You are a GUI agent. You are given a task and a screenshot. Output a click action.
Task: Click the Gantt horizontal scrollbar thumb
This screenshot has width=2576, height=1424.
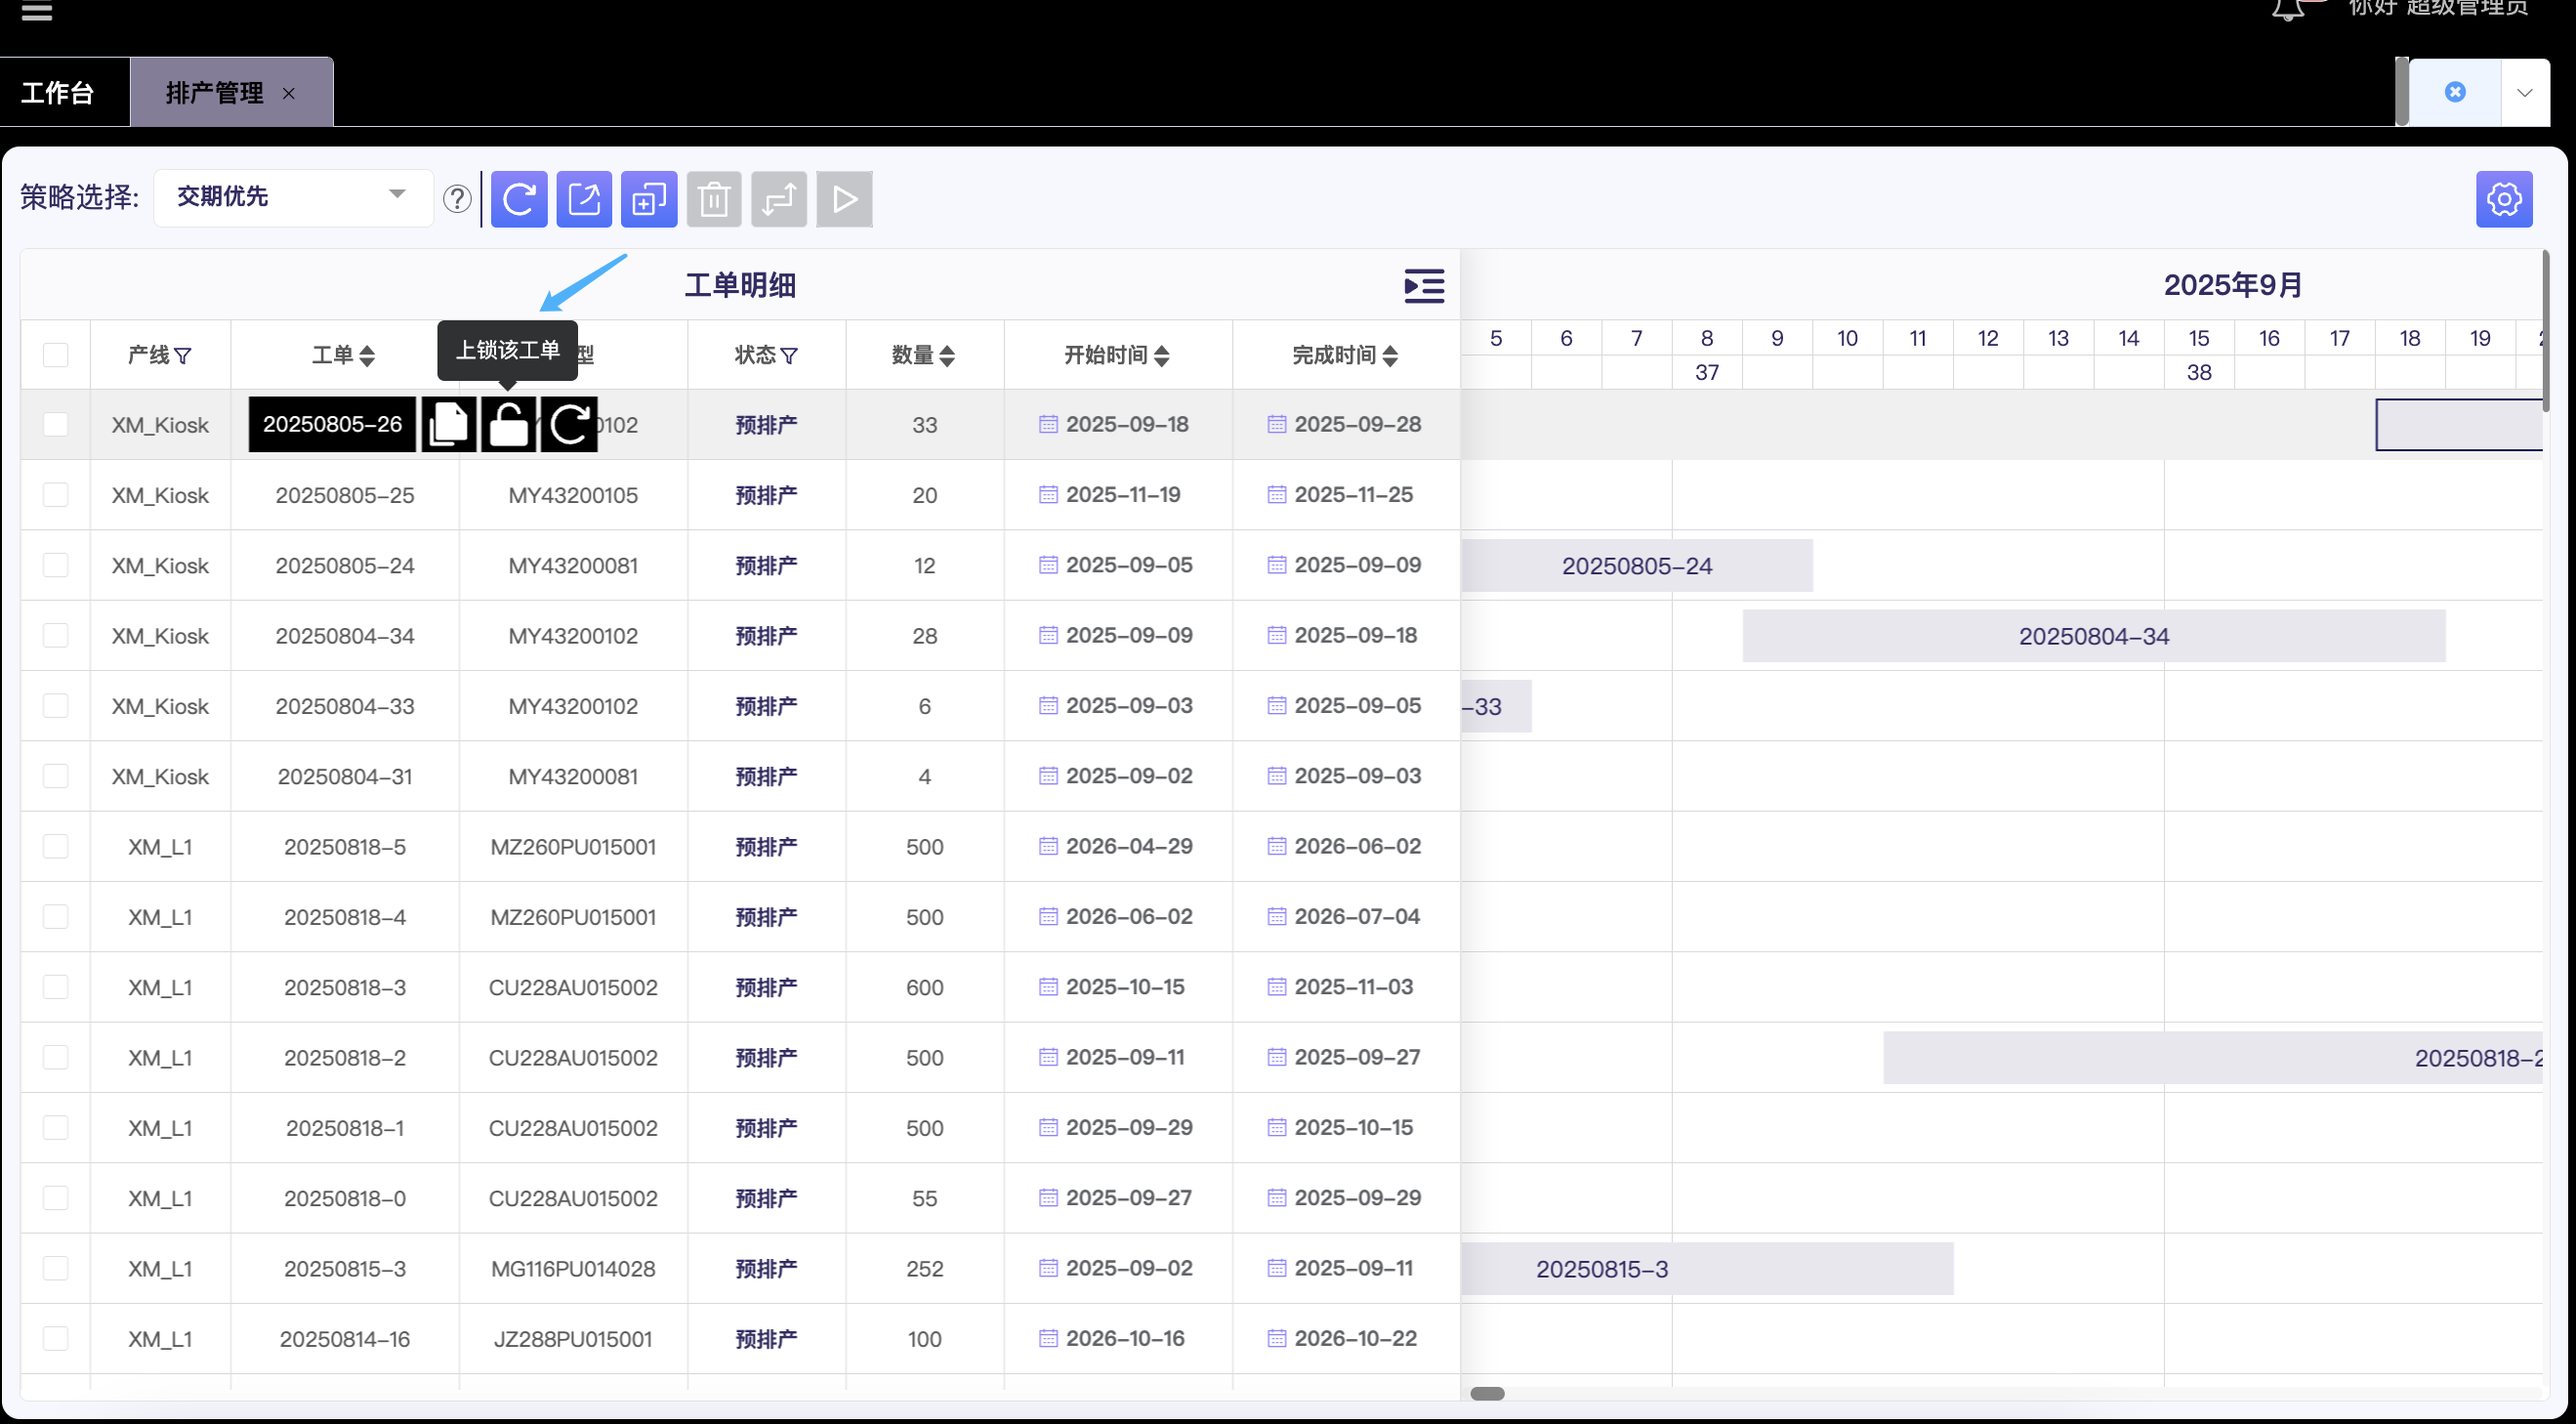[x=1487, y=1393]
